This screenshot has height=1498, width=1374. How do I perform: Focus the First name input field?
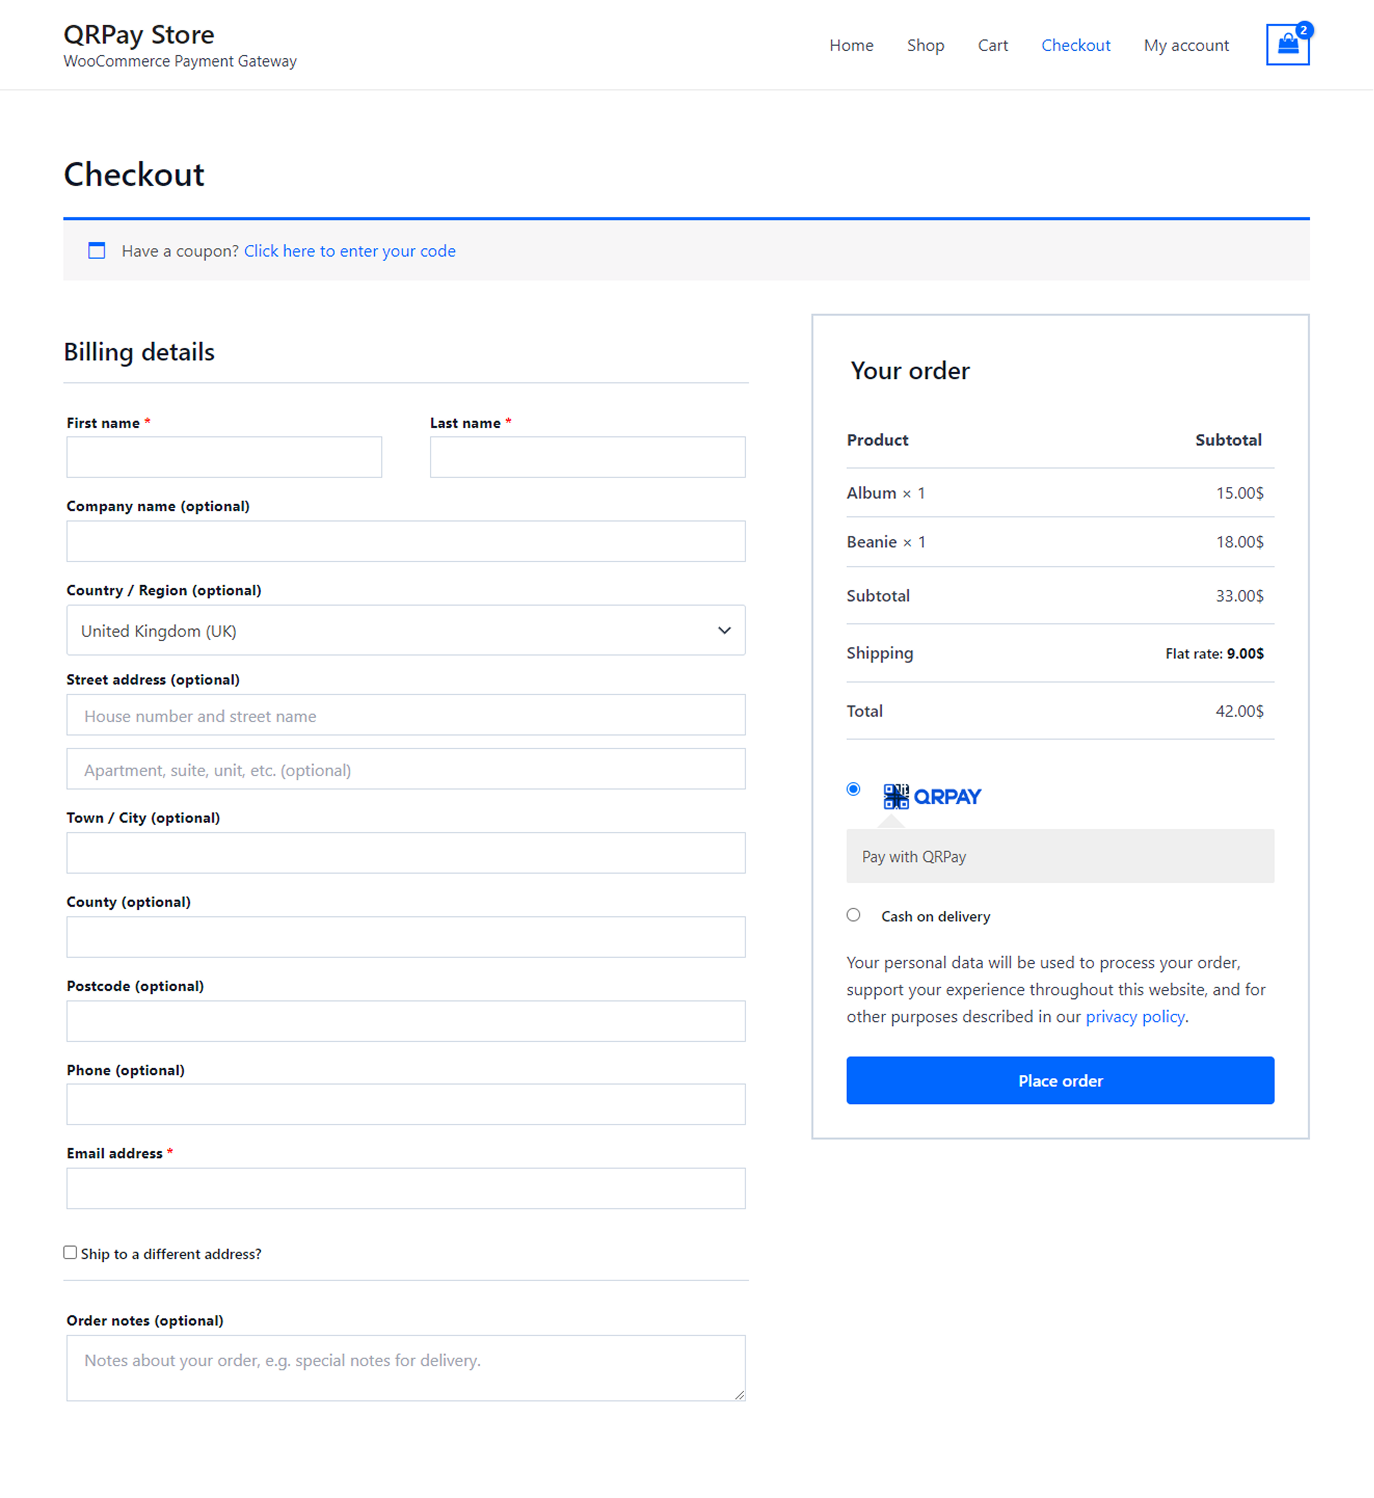[224, 457]
